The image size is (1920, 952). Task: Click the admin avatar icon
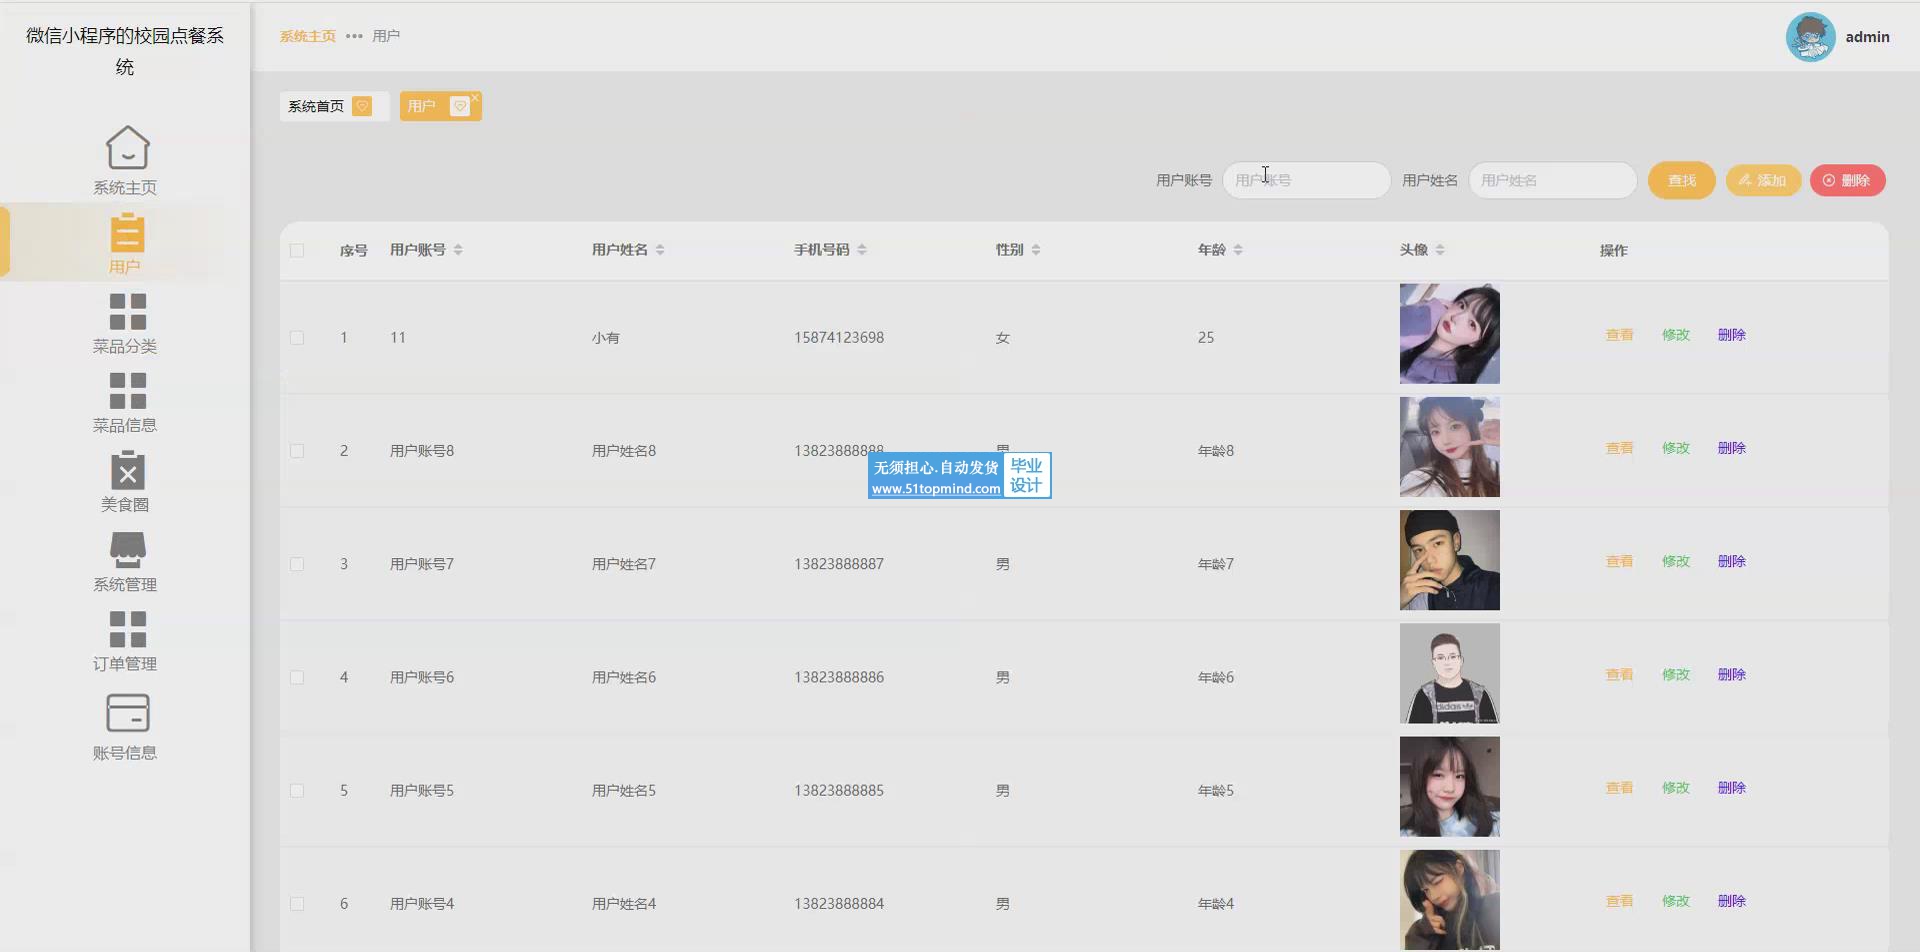pos(1810,37)
